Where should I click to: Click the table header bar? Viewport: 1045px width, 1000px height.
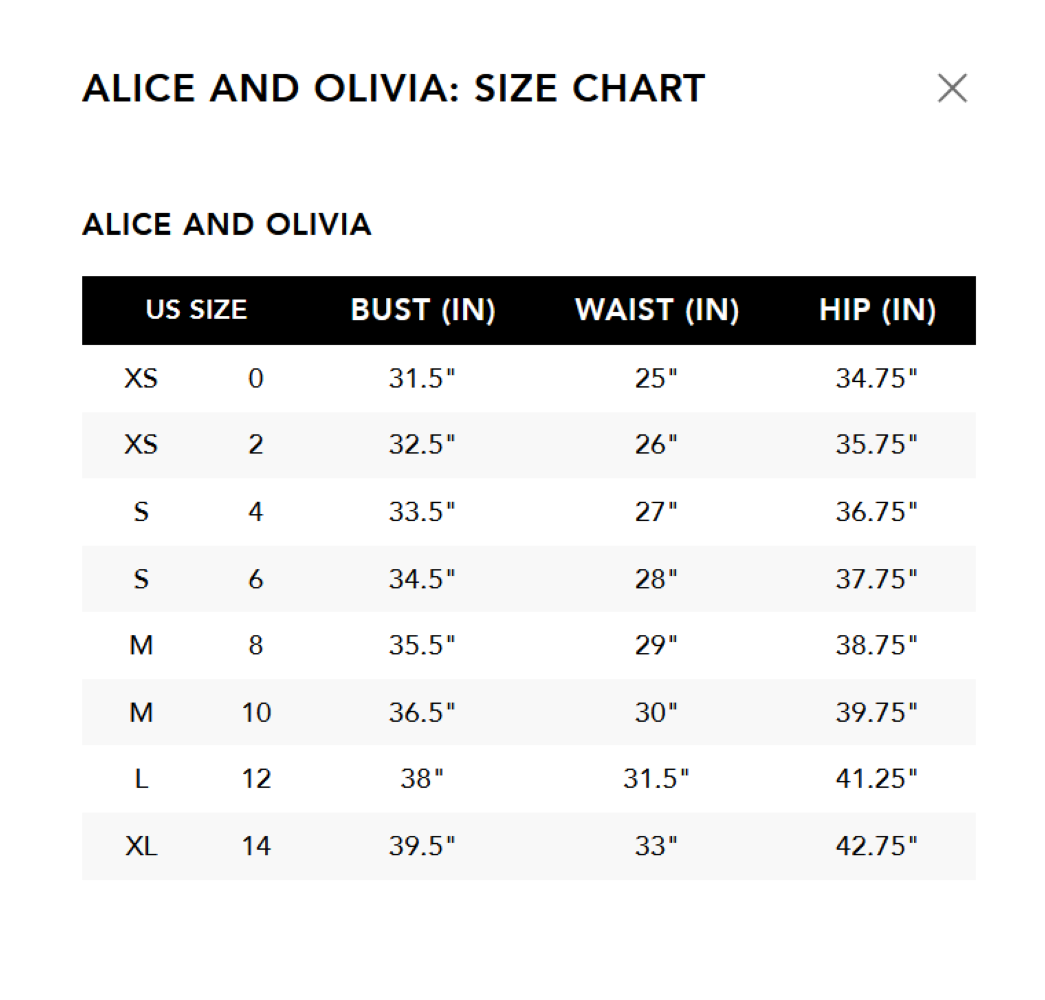528,310
